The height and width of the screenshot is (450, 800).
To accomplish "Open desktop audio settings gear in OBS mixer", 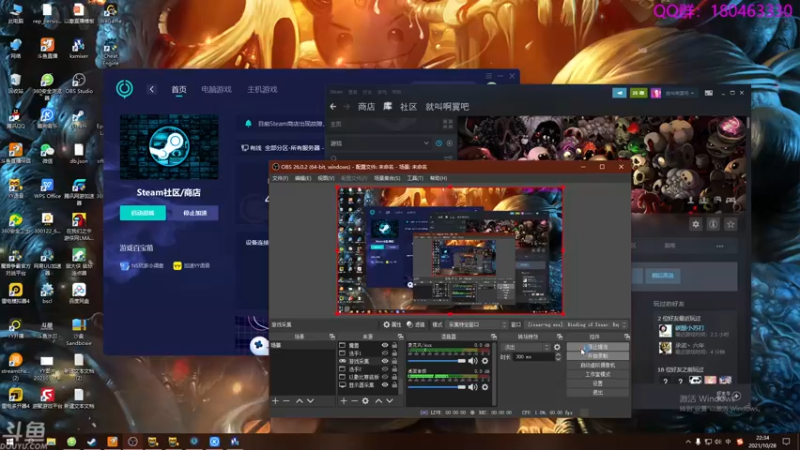I will click(x=485, y=387).
